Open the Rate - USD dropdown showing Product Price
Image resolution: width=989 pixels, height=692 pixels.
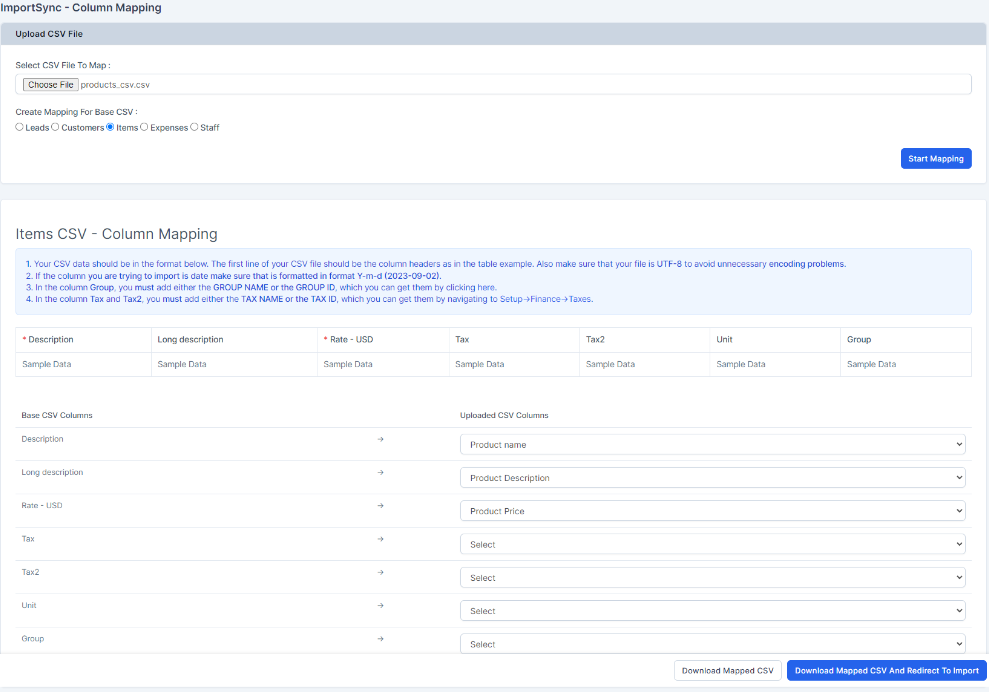tap(713, 511)
